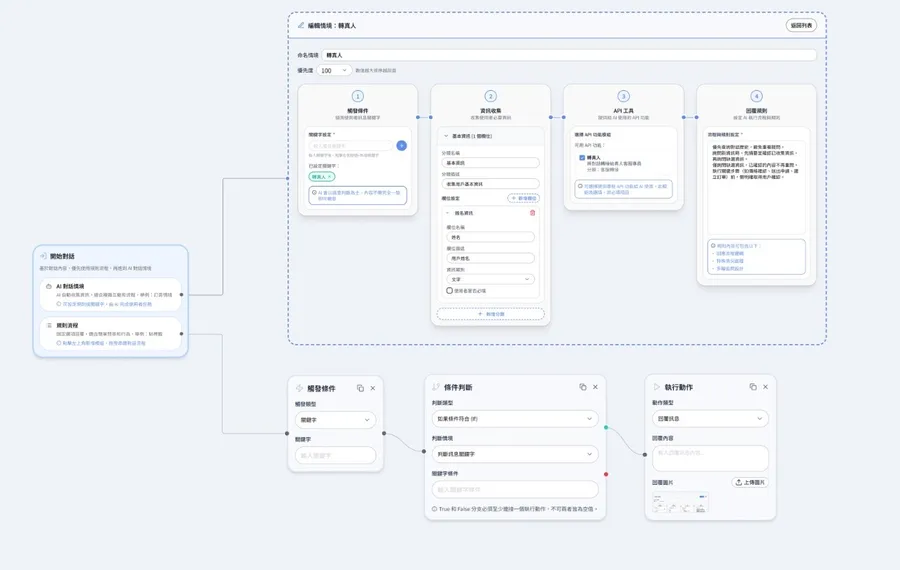The width and height of the screenshot is (900, 570).
Task: Click the step 4 circle on 回覆規則 card
Action: (756, 96)
